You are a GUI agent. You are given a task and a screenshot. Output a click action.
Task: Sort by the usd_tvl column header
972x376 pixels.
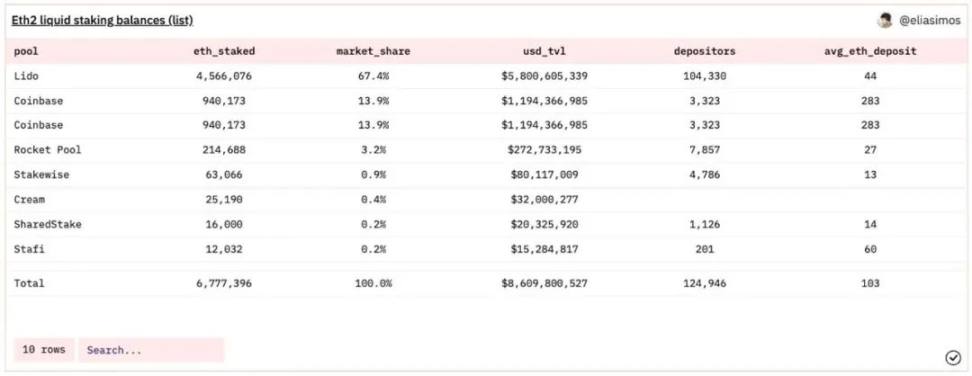(x=544, y=51)
